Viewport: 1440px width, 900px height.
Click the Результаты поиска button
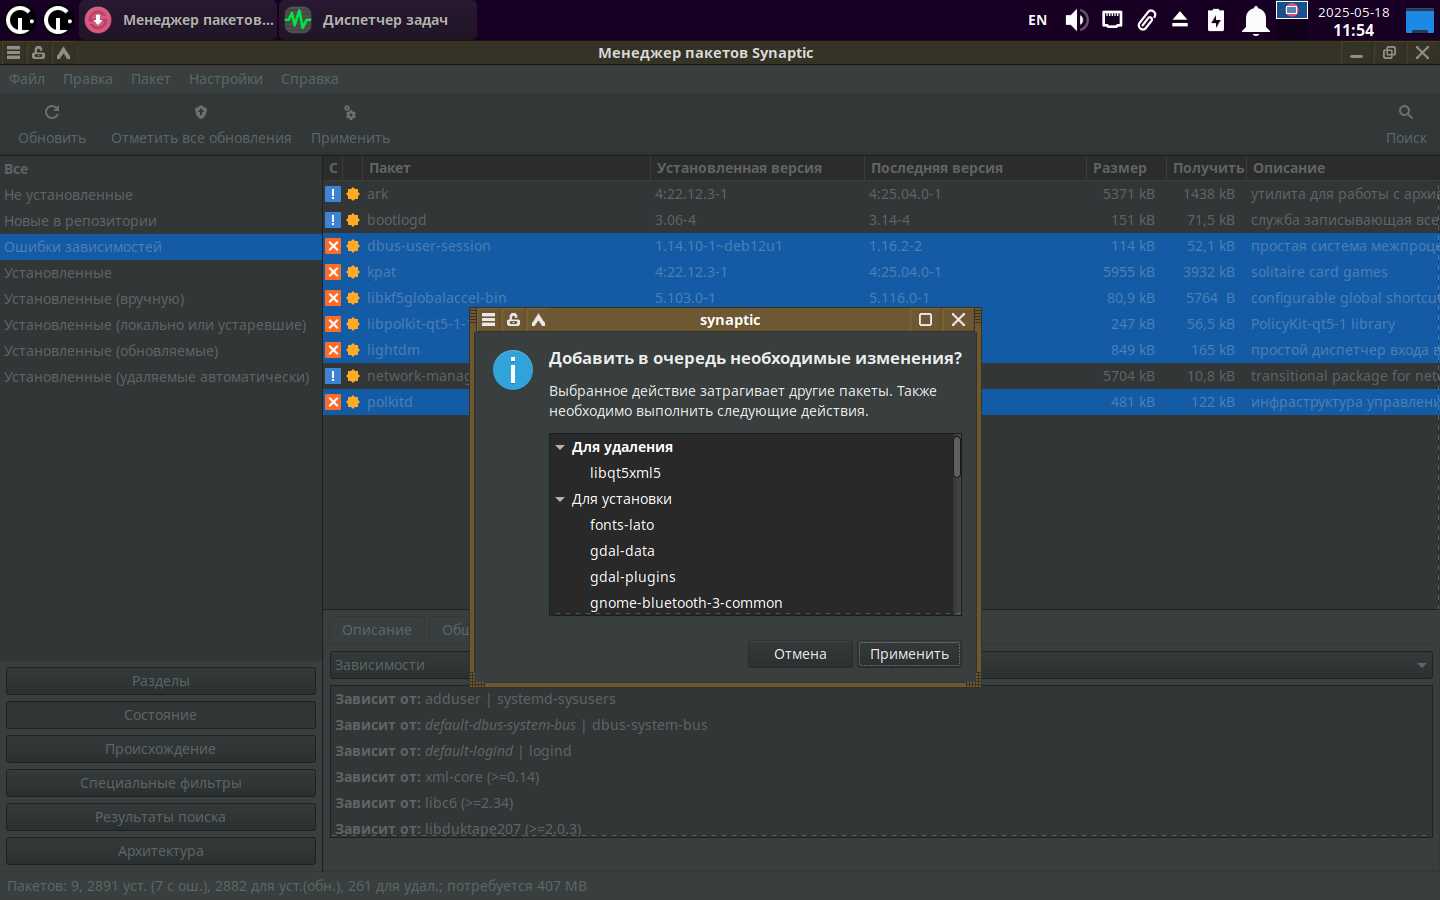[161, 817]
